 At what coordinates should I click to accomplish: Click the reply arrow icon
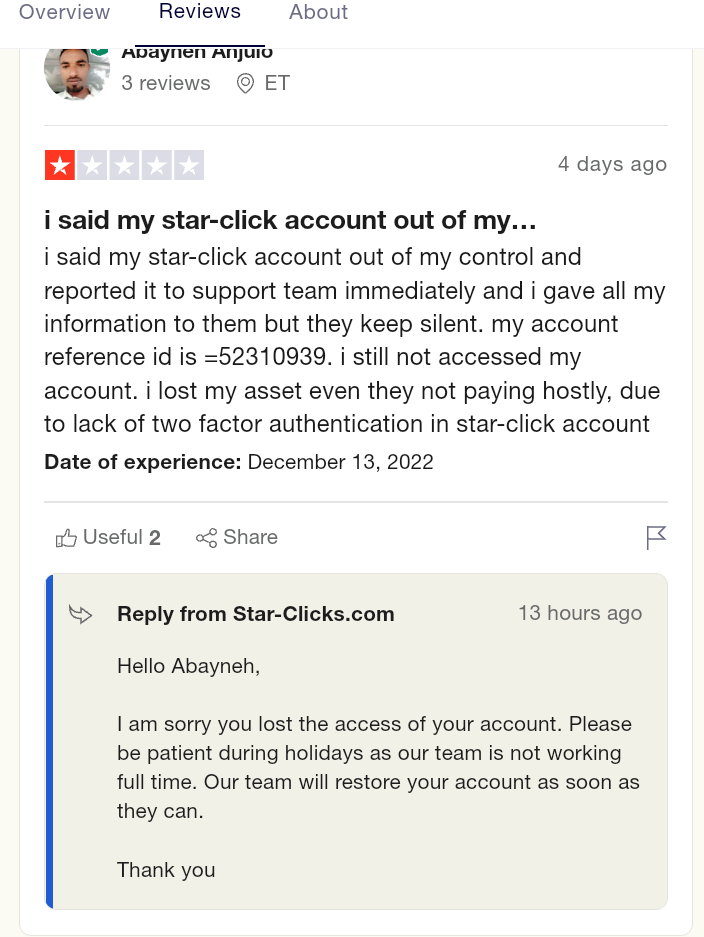(x=80, y=614)
